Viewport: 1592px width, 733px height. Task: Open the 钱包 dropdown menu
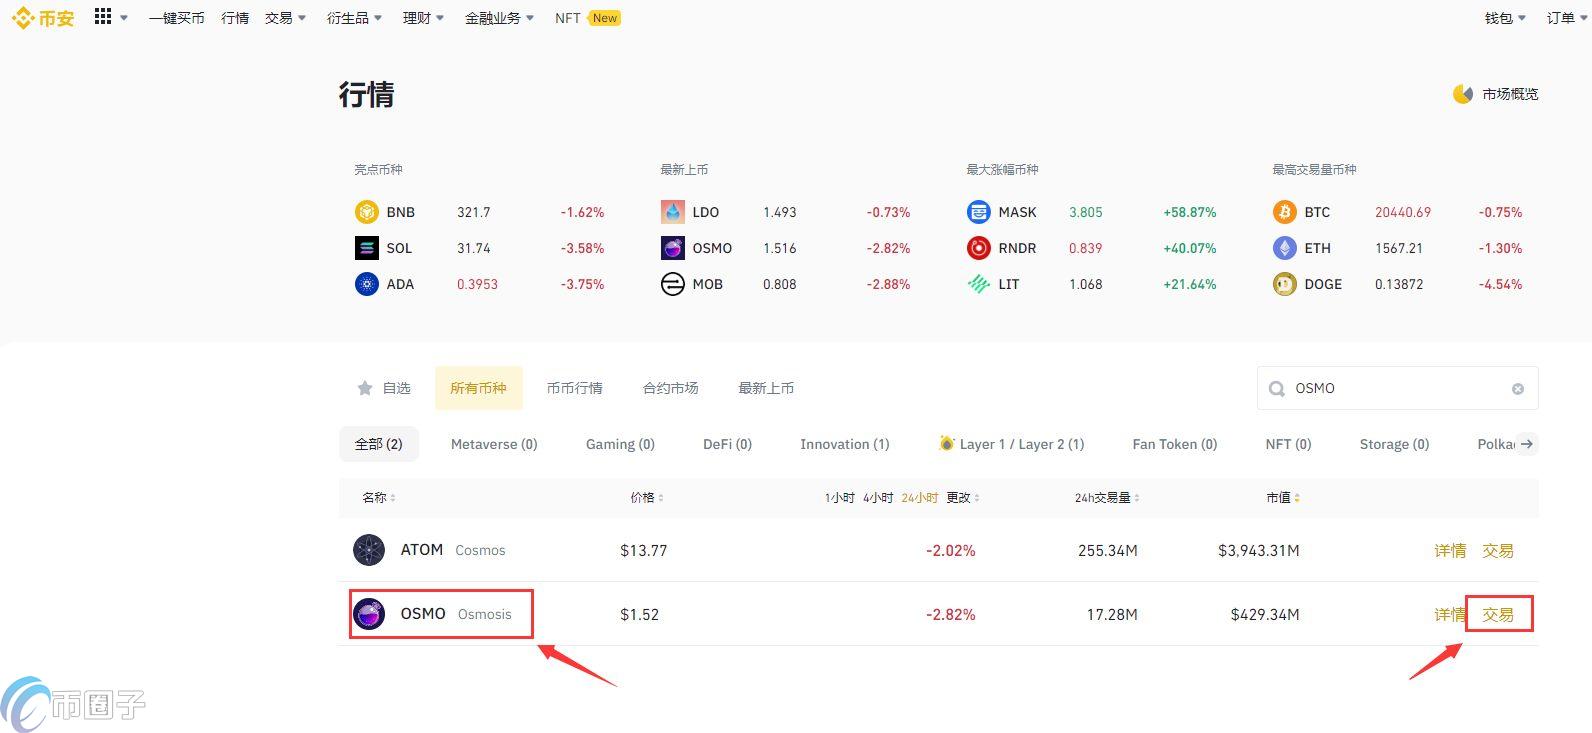coord(1505,18)
